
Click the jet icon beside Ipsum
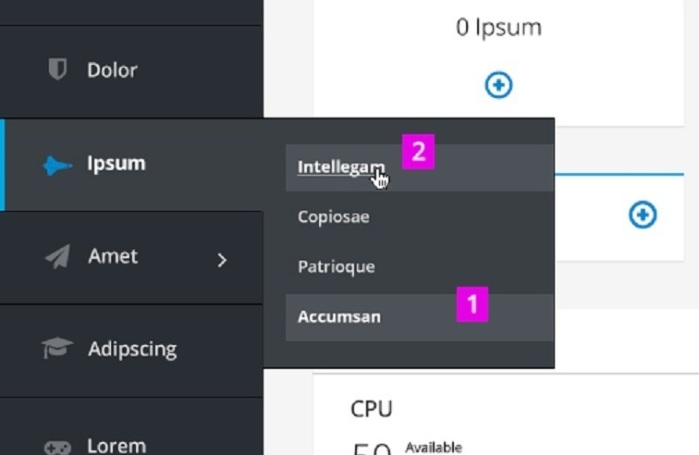[57, 165]
